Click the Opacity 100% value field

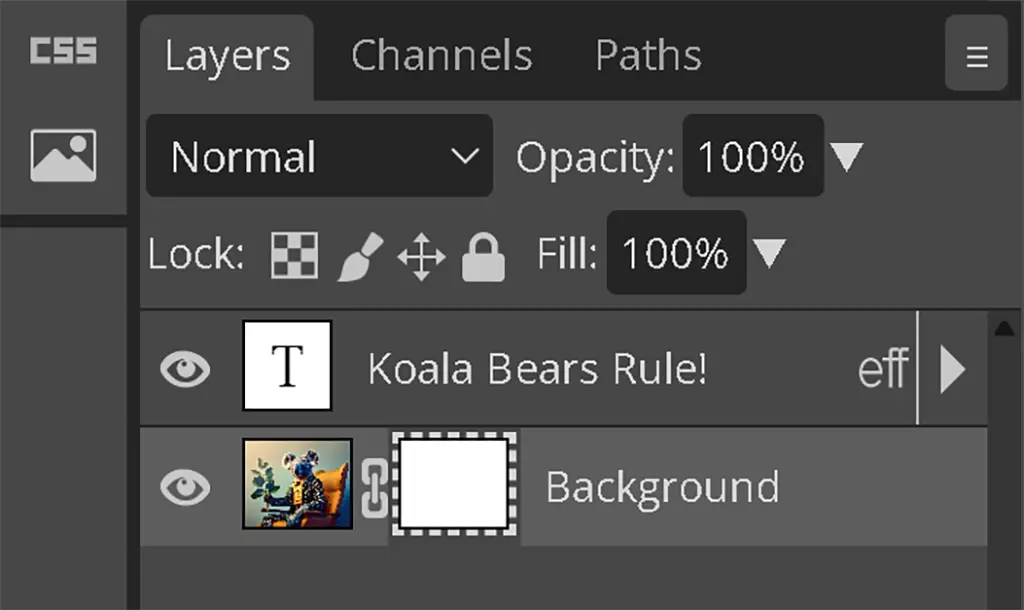click(x=753, y=156)
